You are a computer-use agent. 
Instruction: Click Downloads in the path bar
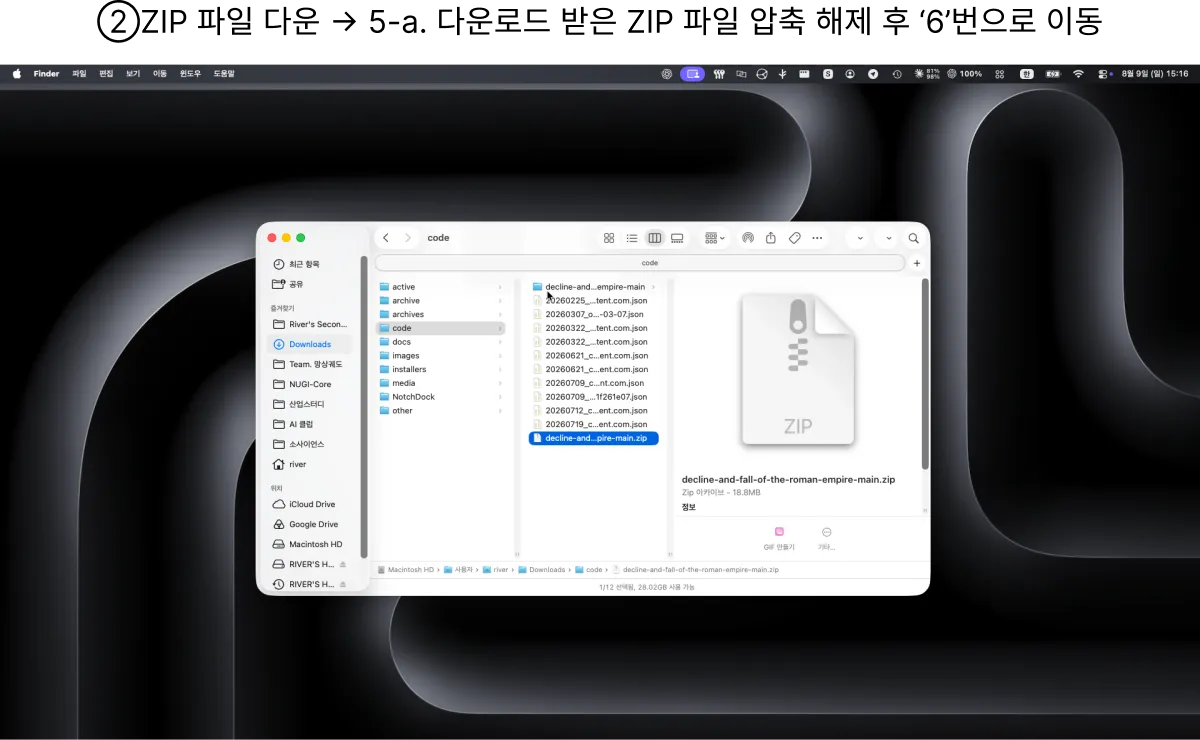pos(541,570)
